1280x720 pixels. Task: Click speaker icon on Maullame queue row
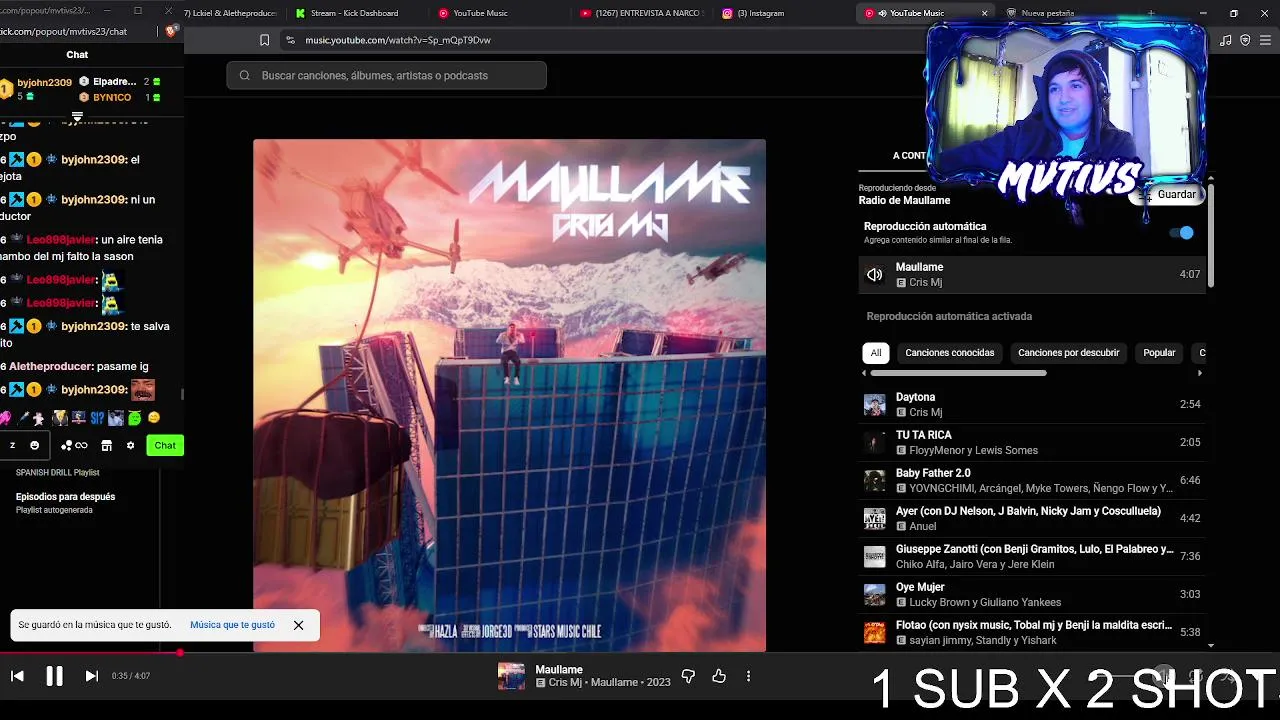875,275
